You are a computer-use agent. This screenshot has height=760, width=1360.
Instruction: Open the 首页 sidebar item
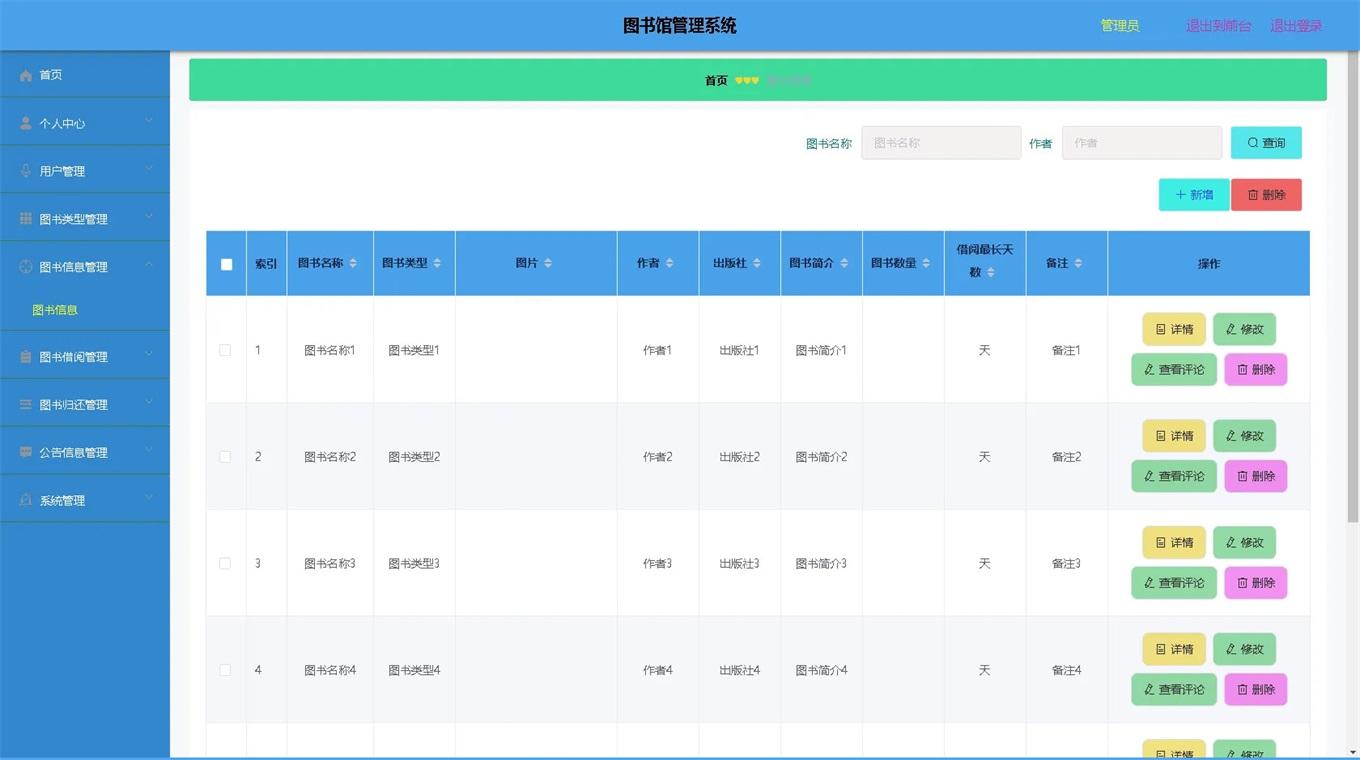(x=85, y=75)
